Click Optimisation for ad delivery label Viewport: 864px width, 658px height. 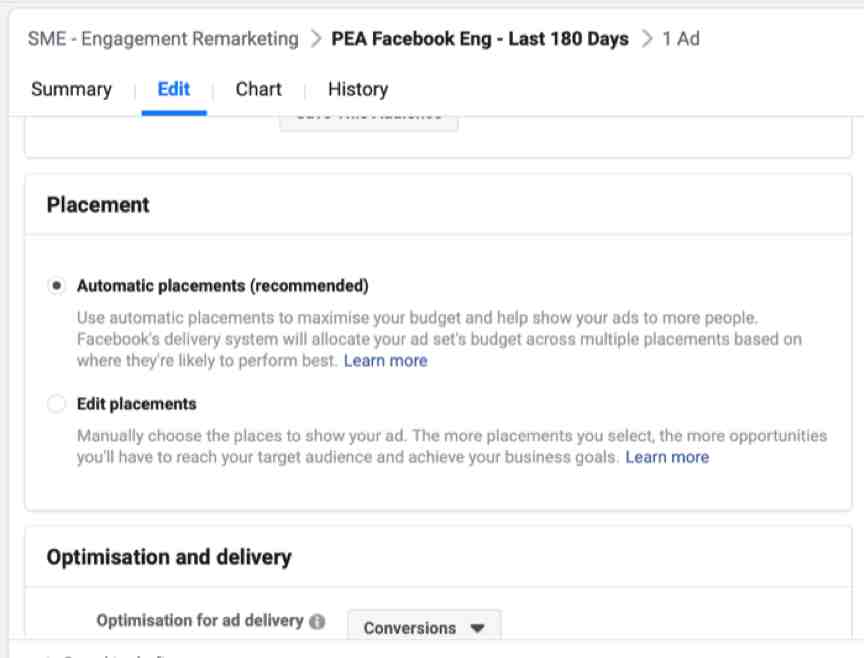200,621
